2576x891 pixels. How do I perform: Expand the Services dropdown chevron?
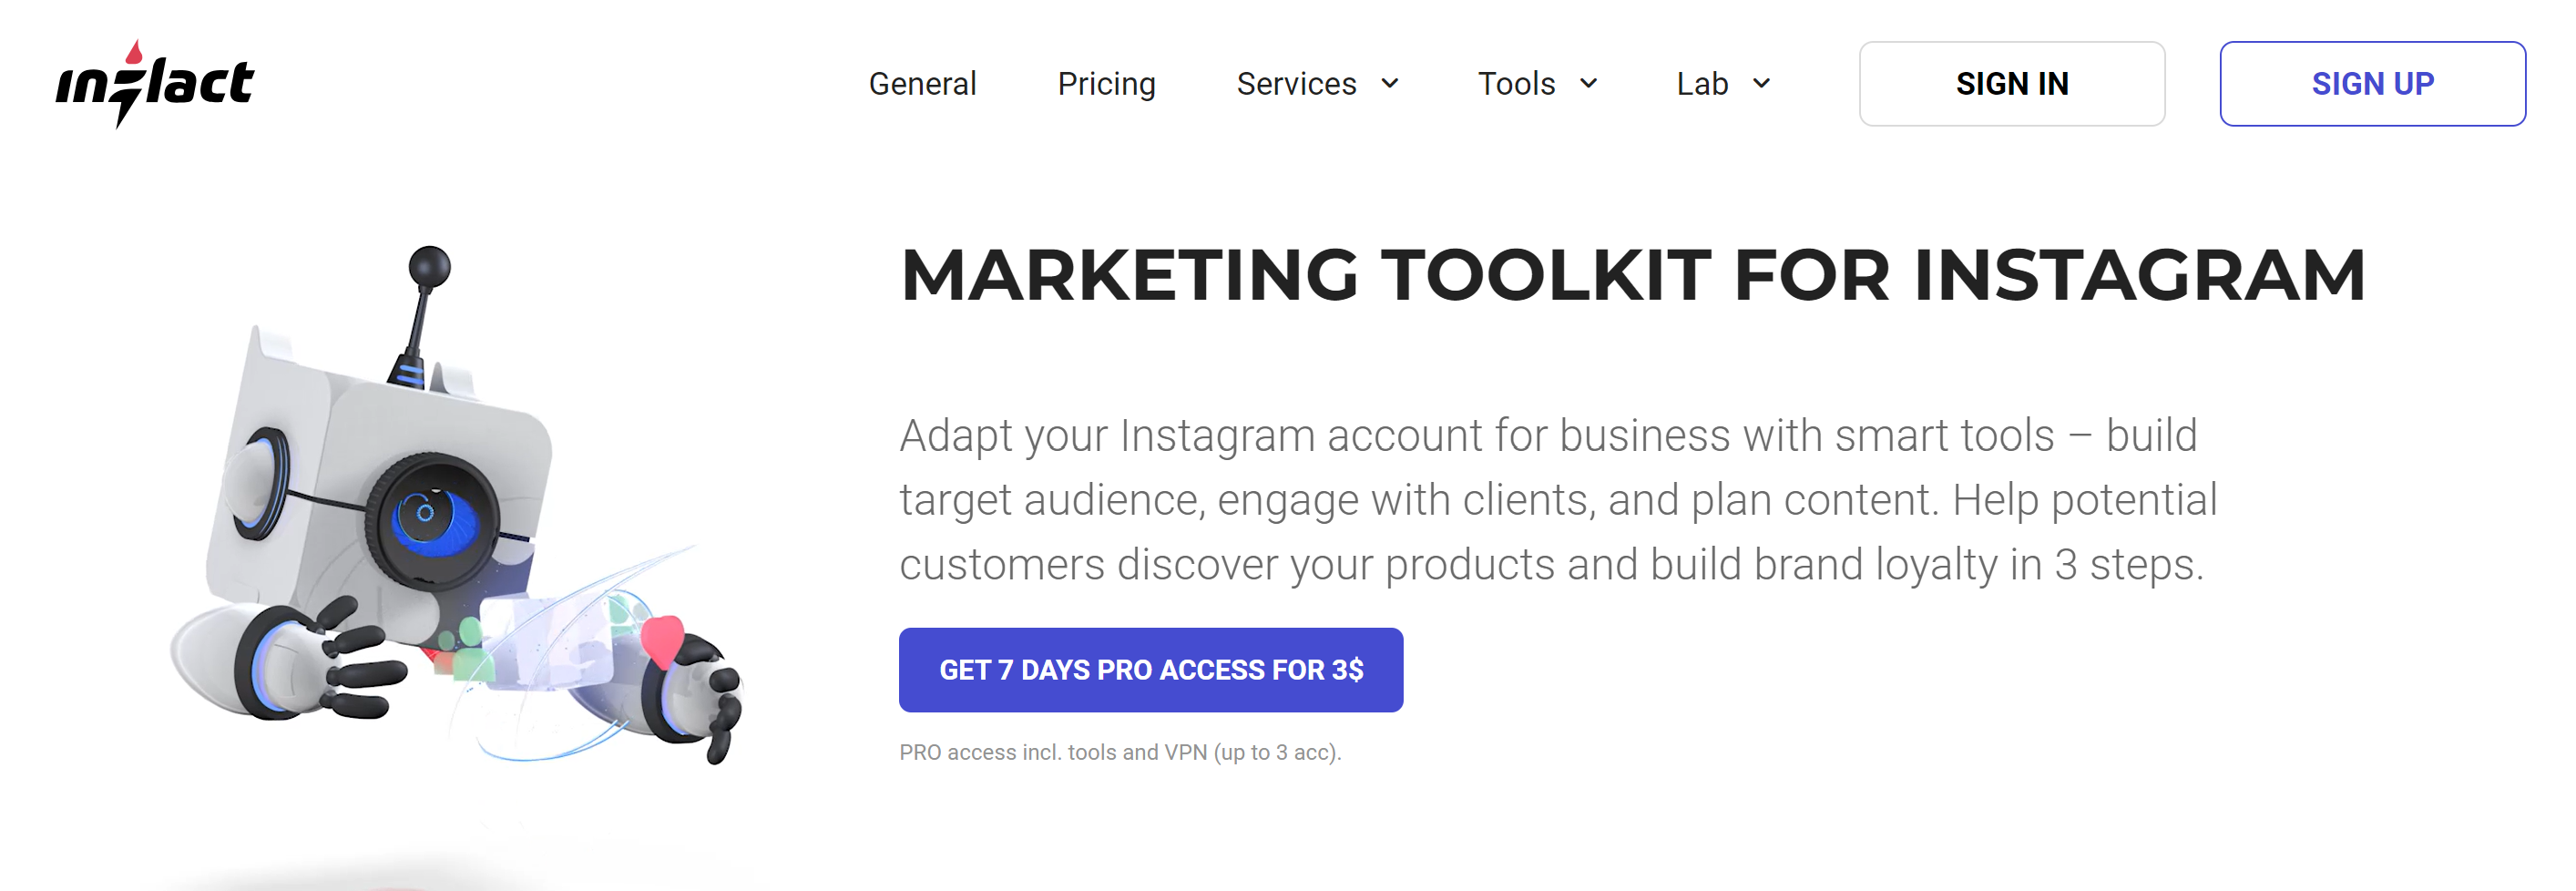pyautogui.click(x=1390, y=84)
